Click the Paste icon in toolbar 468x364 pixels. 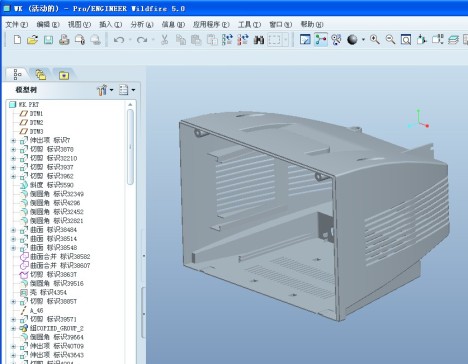(196, 40)
